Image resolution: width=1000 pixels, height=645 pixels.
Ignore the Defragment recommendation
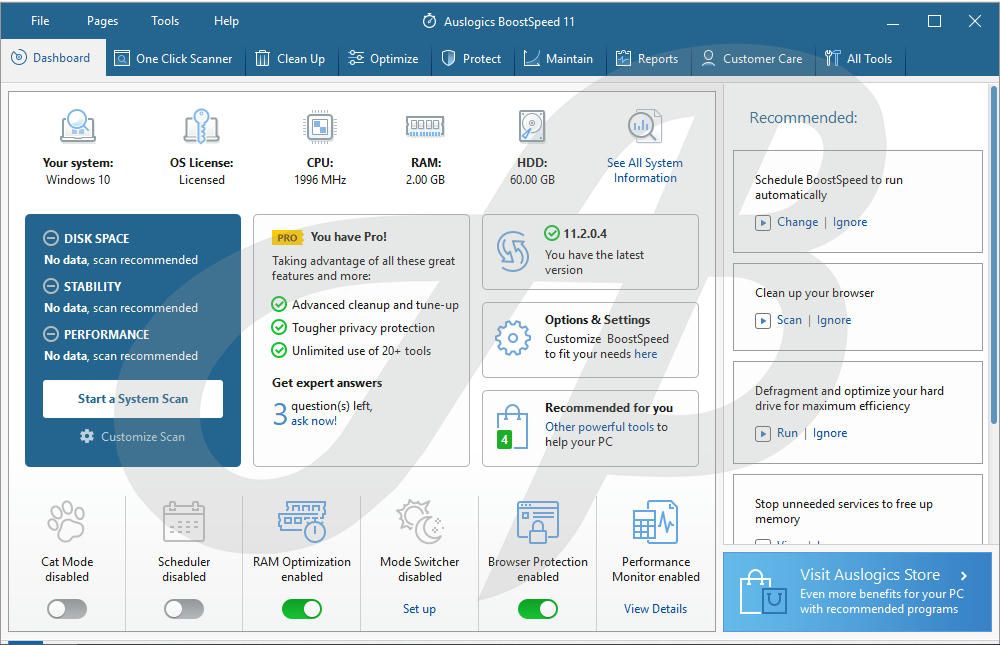pyautogui.click(x=830, y=433)
